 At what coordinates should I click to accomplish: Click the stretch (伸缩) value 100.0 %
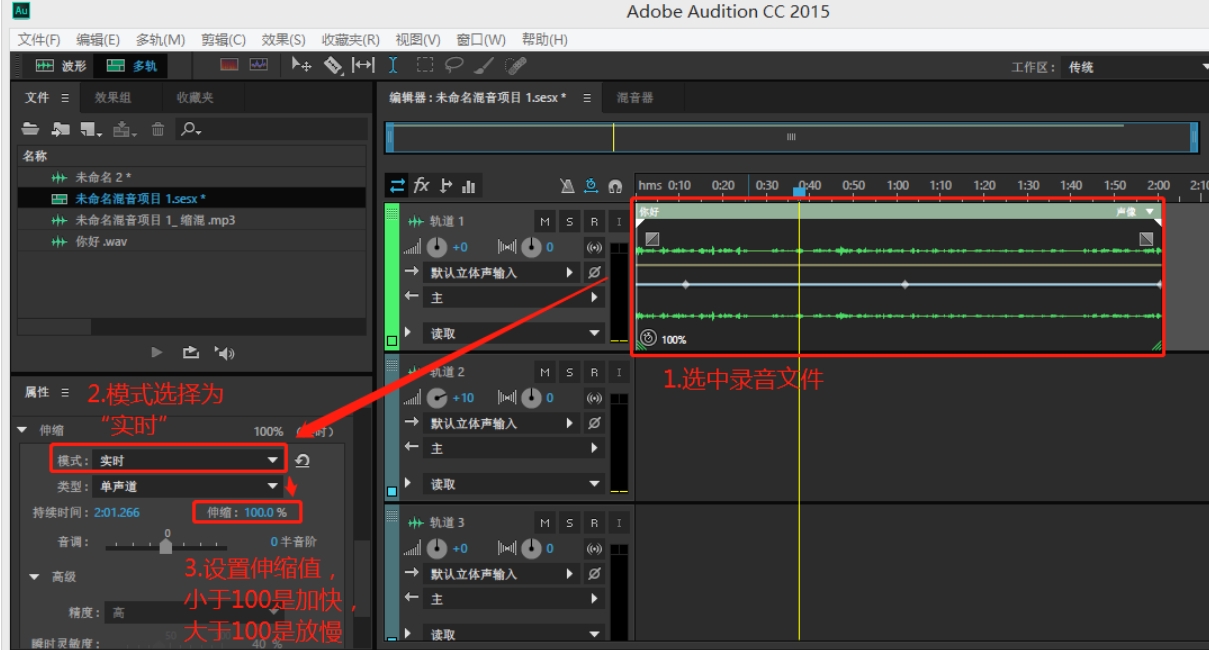(266, 512)
